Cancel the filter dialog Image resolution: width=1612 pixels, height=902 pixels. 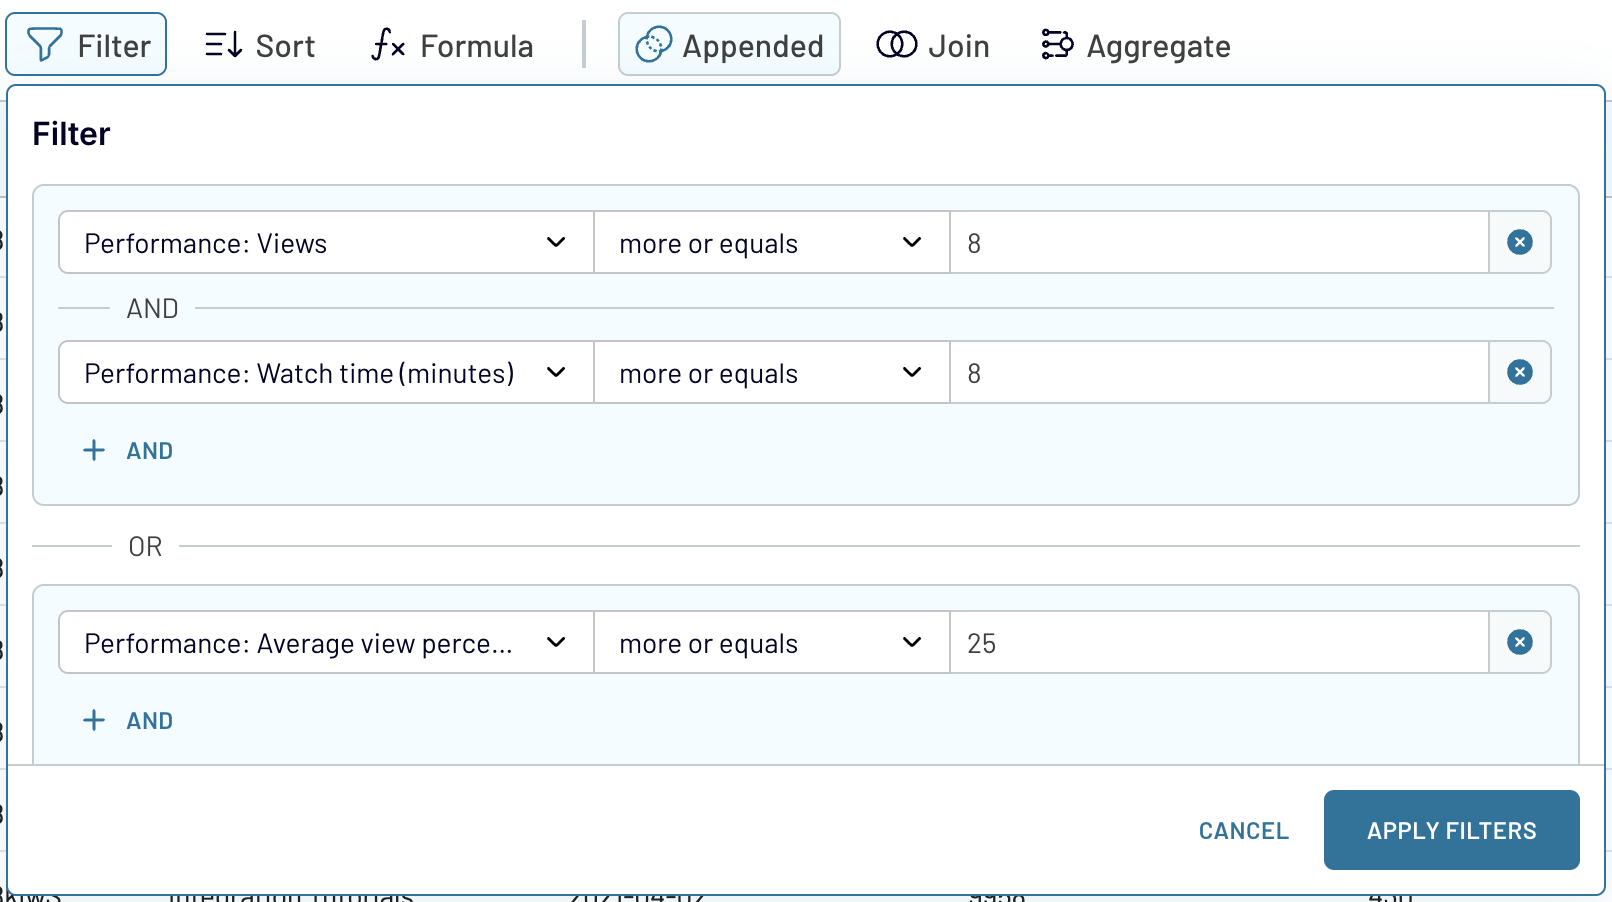[x=1243, y=831]
